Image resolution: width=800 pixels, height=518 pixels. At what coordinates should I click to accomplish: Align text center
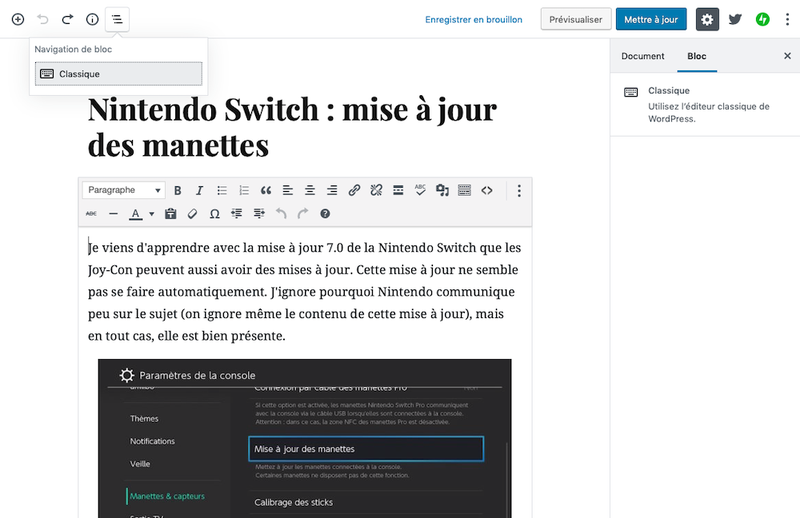(310, 190)
